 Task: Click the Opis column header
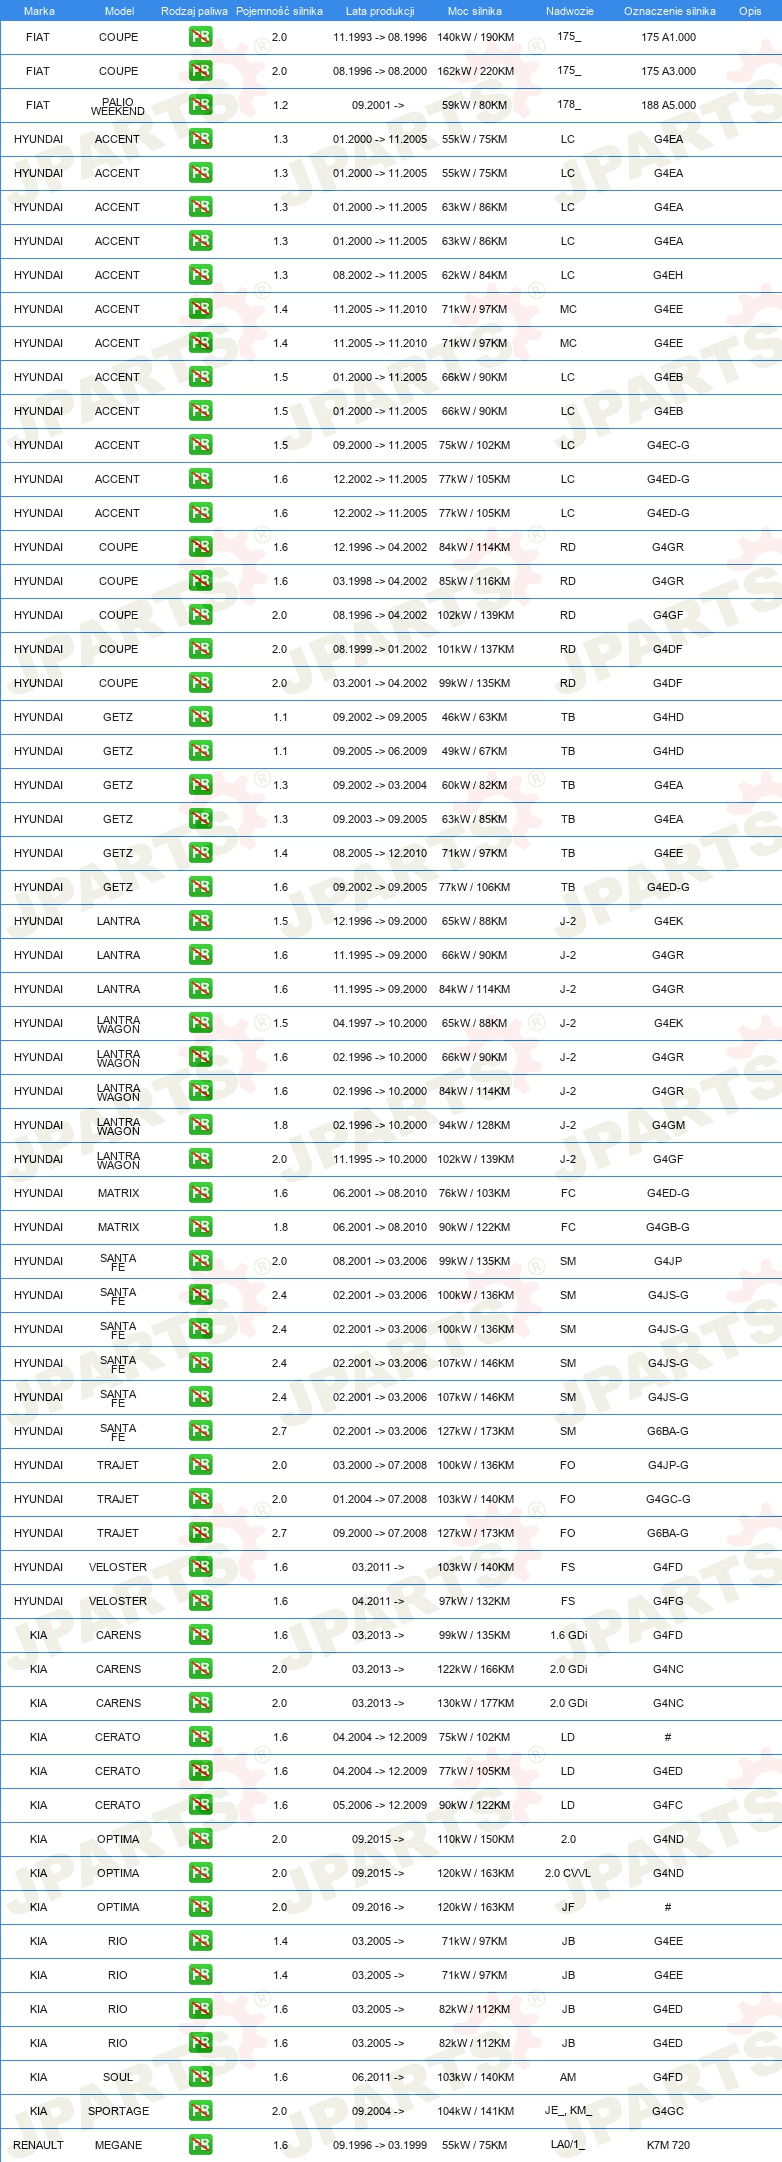[x=750, y=11]
